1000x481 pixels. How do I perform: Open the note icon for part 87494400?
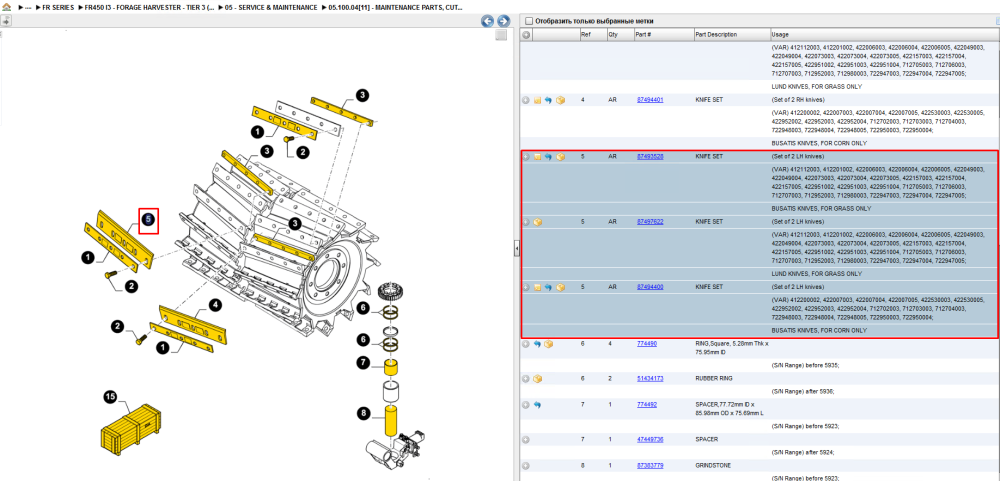point(538,287)
